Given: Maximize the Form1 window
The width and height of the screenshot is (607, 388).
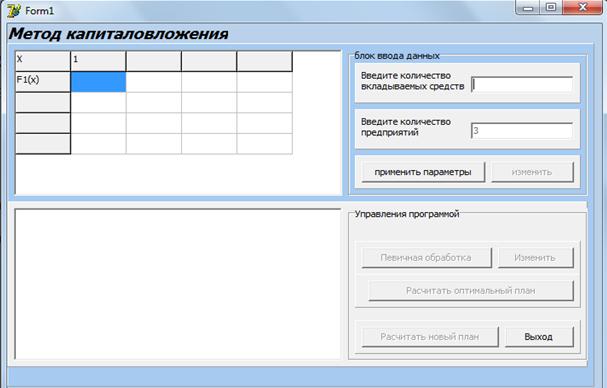Looking at the screenshot, I should 551,7.
